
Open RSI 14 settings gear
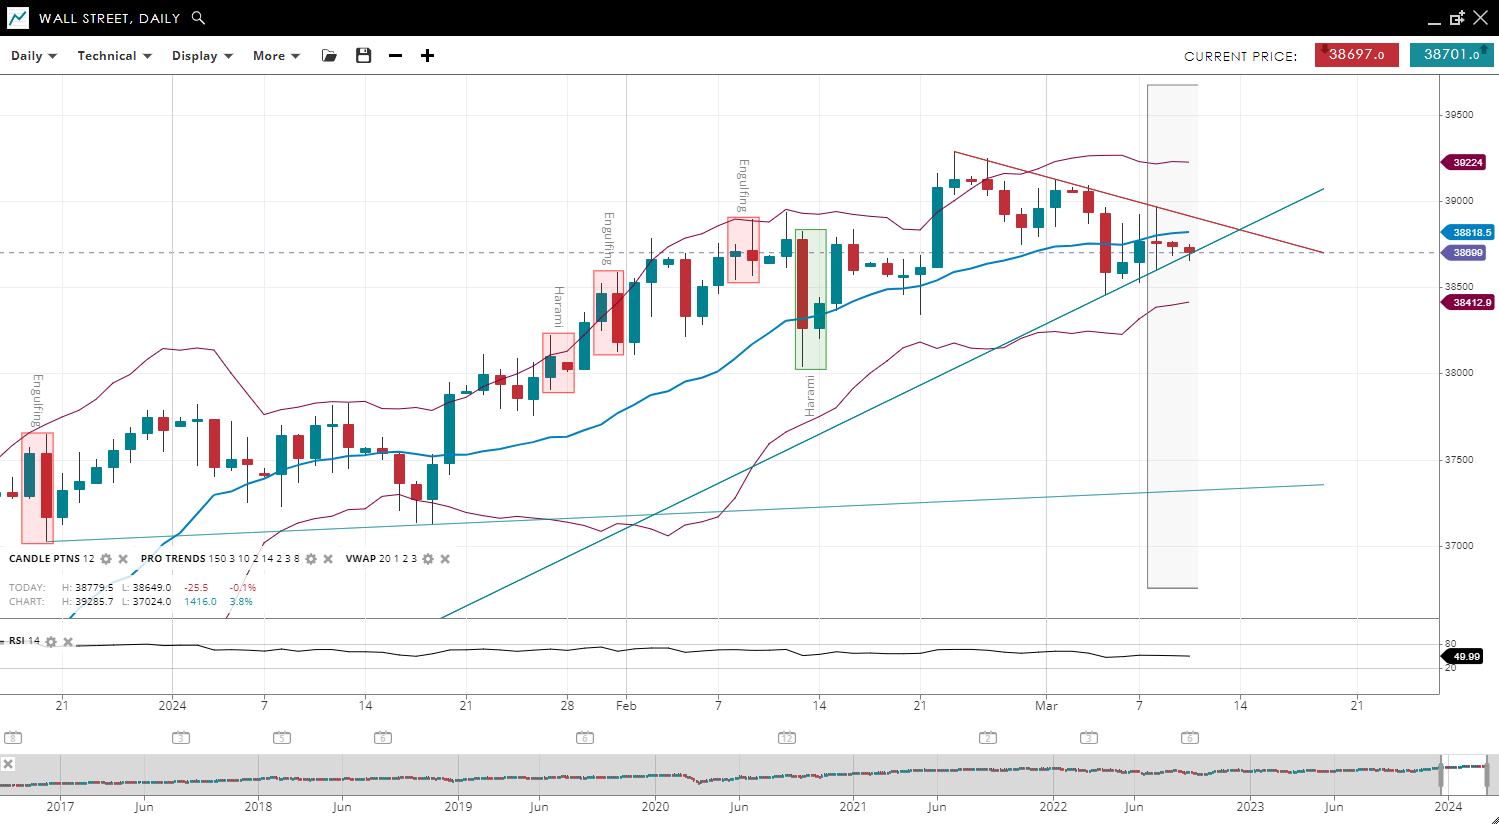51,642
